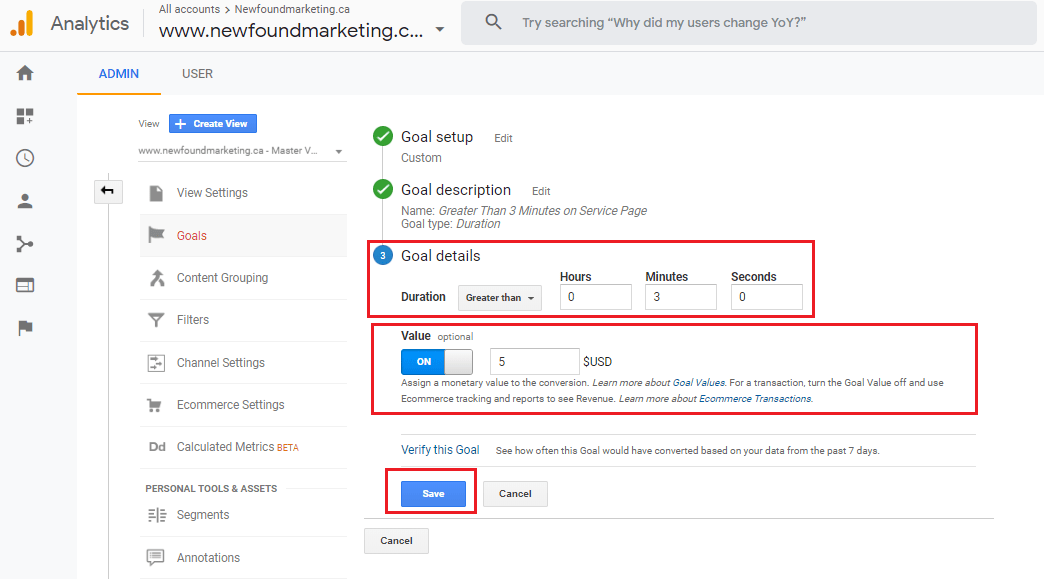Expand the account property selector arrow
Image resolution: width=1044 pixels, height=579 pixels.
(x=440, y=29)
